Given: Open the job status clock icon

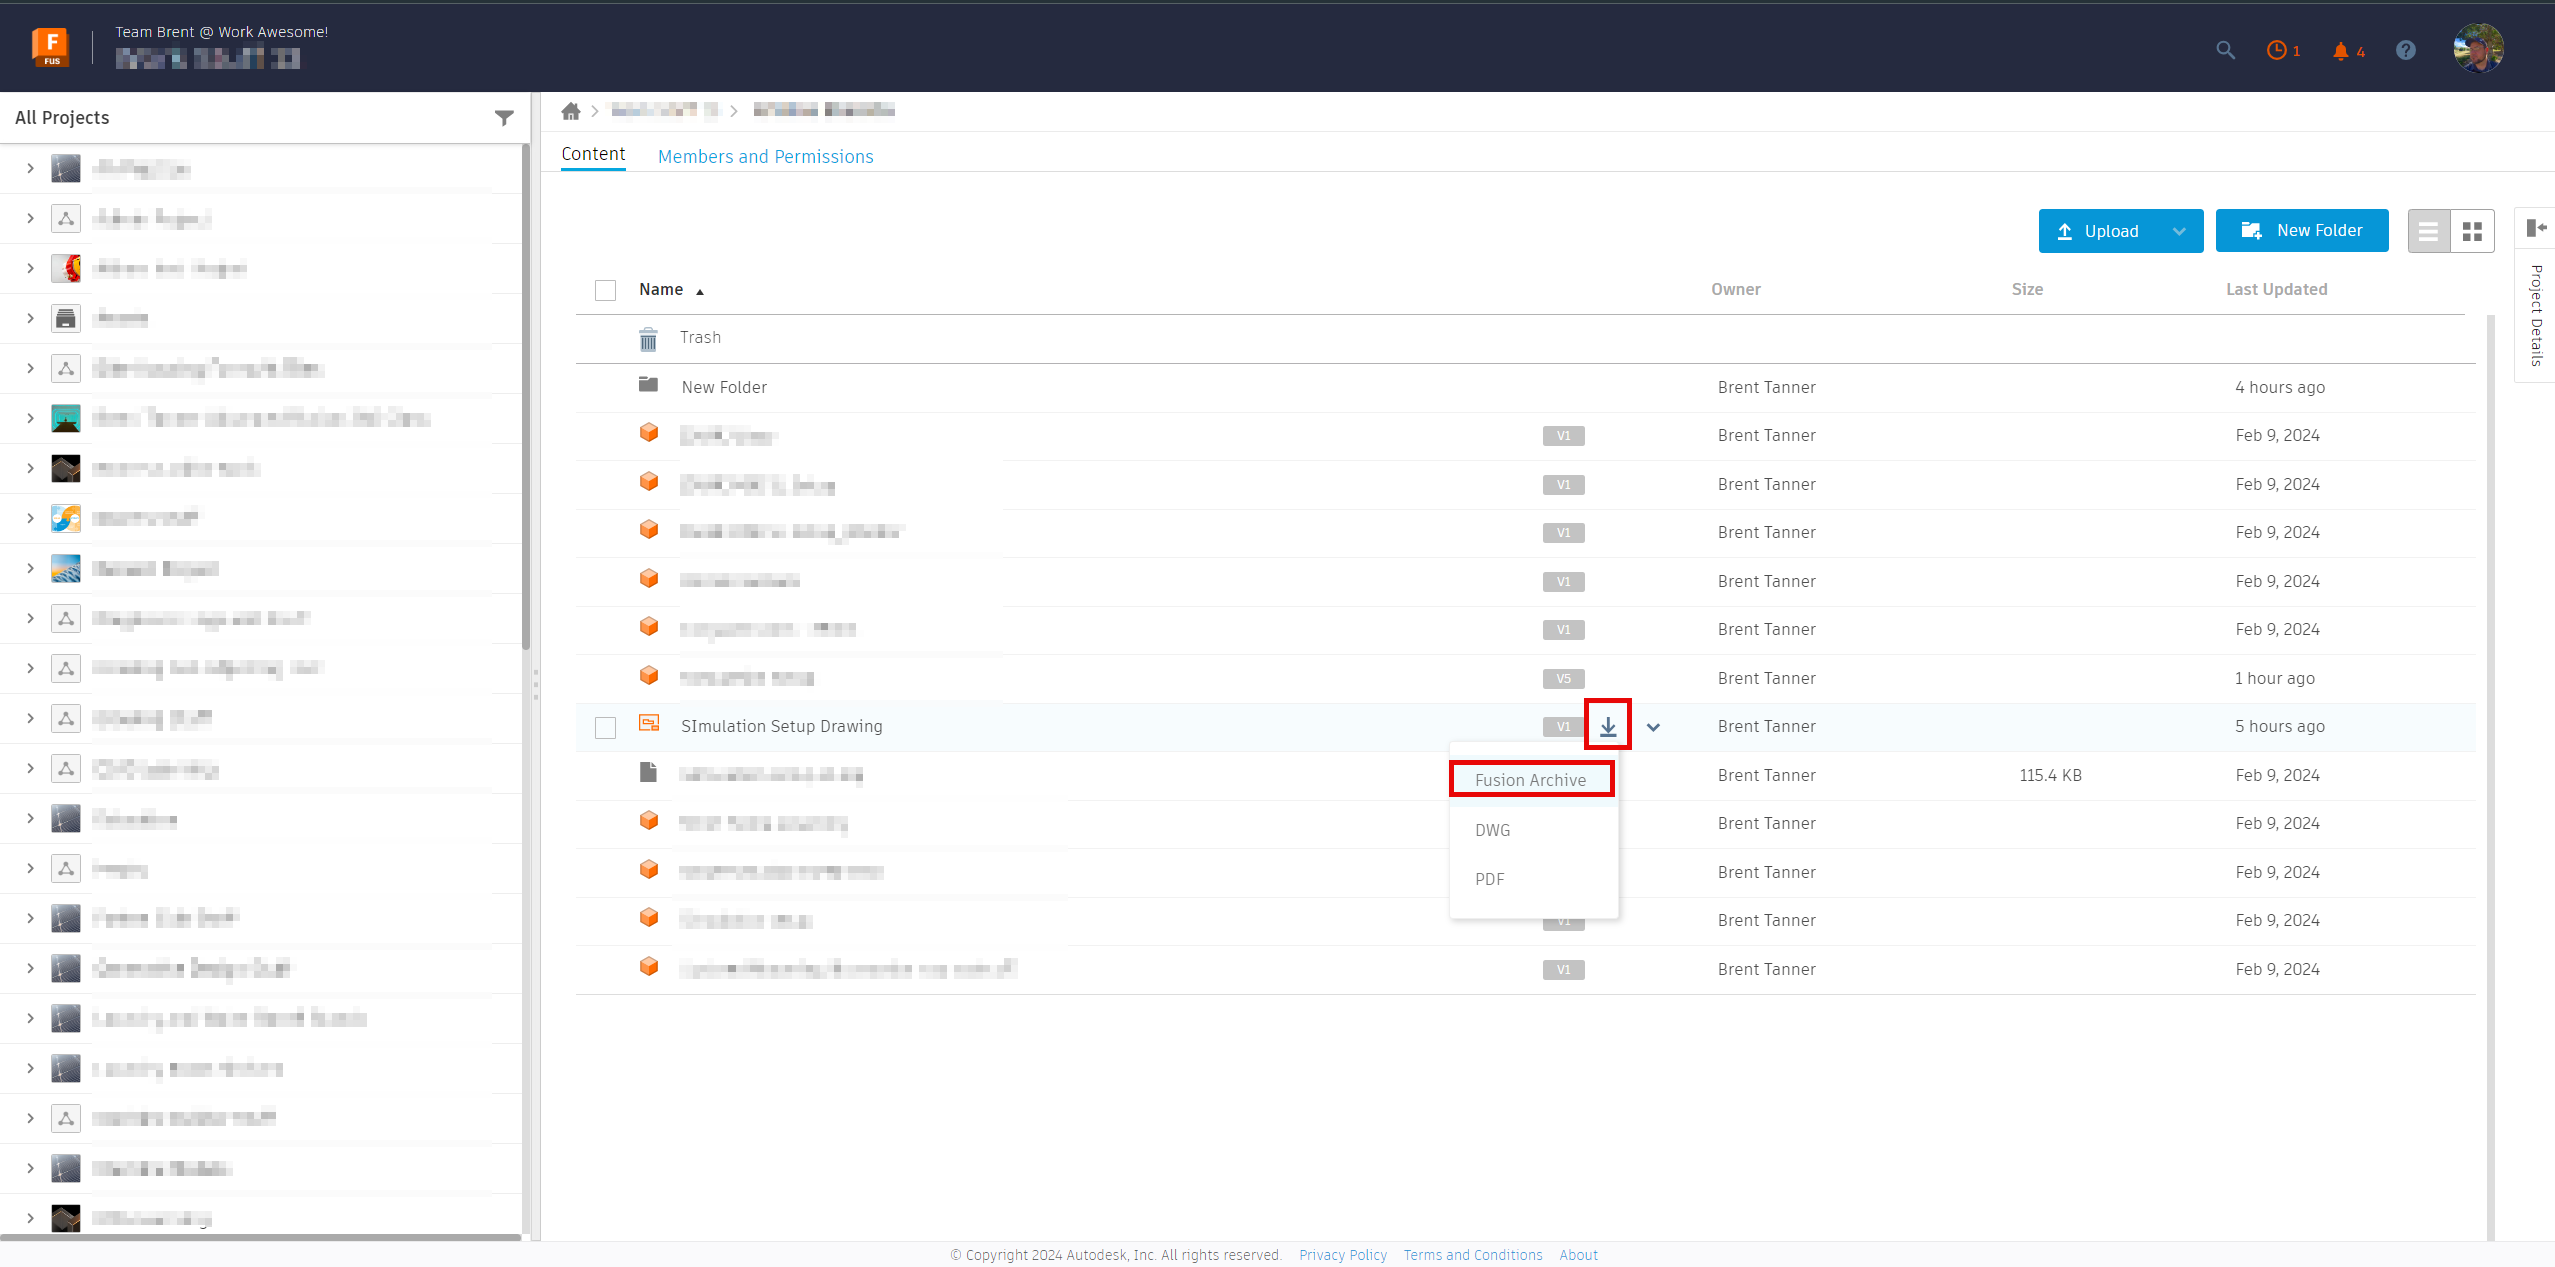Looking at the screenshot, I should [2277, 50].
